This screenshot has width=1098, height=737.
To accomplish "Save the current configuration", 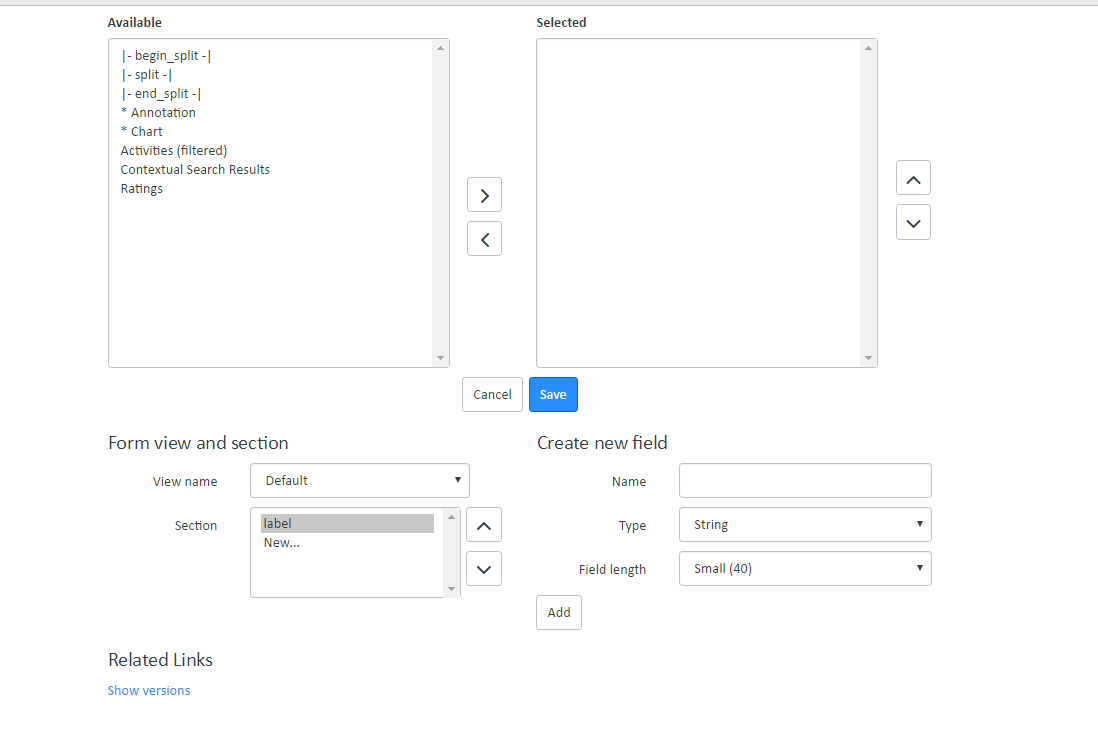I will tap(553, 394).
